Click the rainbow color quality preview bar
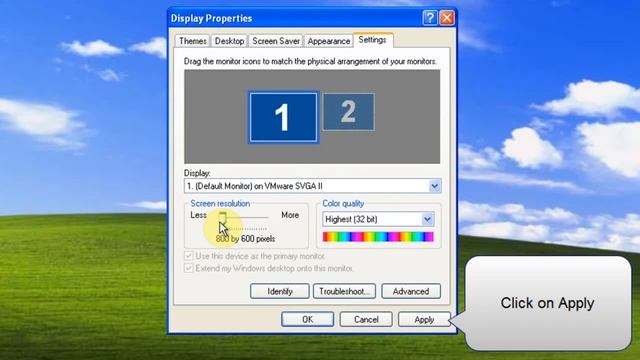The height and width of the screenshot is (360, 640). click(x=378, y=237)
